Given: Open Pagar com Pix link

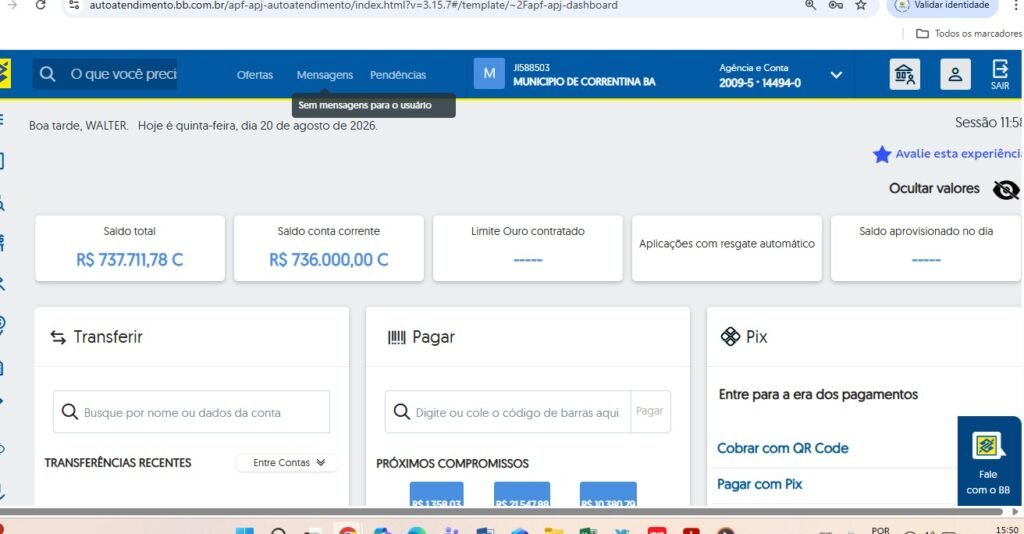Looking at the screenshot, I should coord(760,484).
